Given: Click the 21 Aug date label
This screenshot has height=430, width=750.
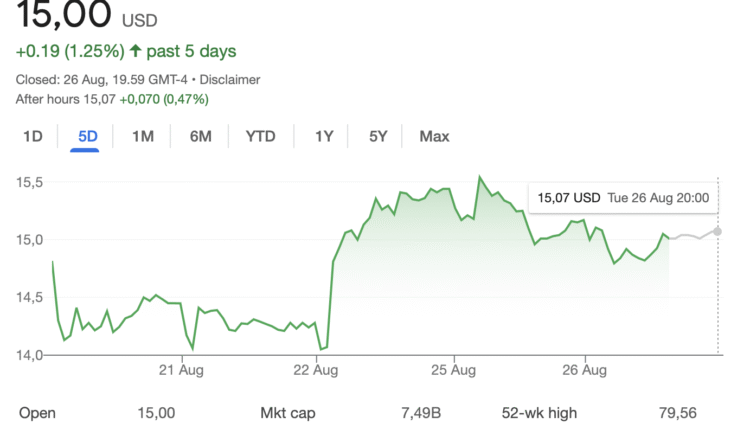Looking at the screenshot, I should [184, 371].
